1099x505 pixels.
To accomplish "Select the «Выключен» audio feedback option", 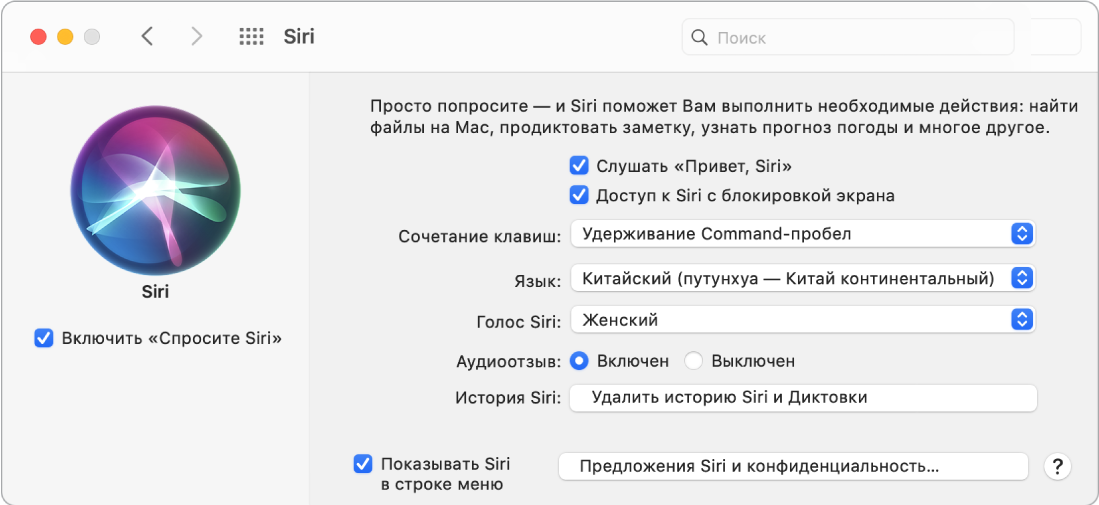I will click(x=694, y=361).
